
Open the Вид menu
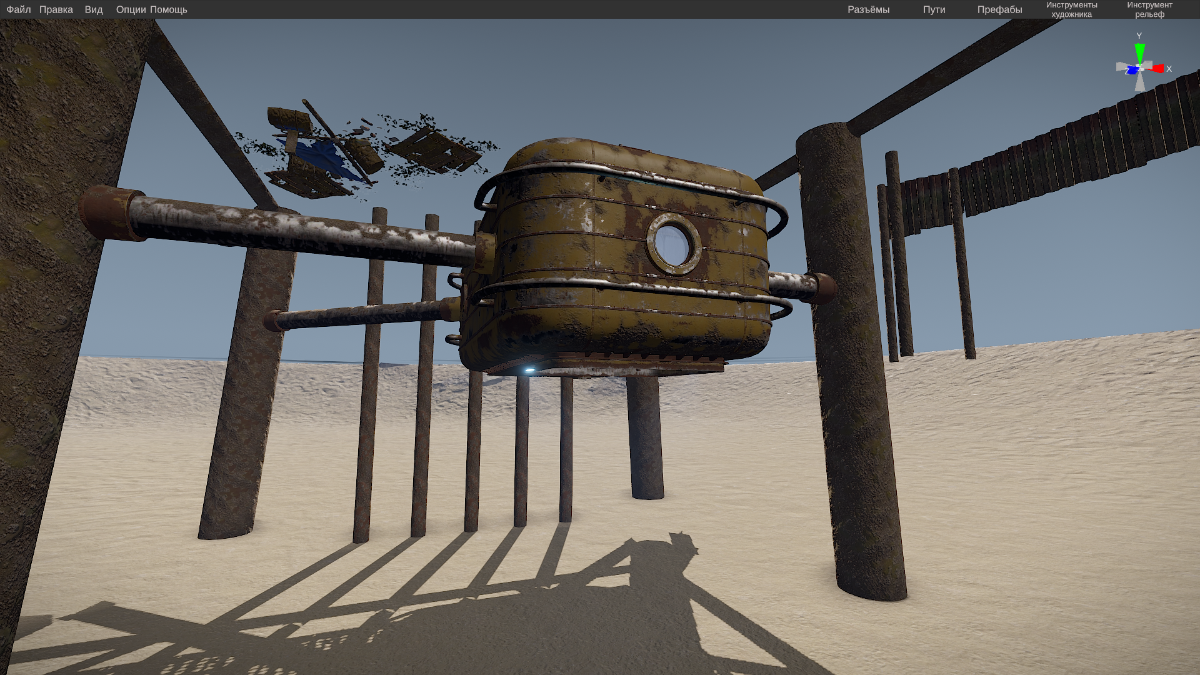[x=94, y=10]
